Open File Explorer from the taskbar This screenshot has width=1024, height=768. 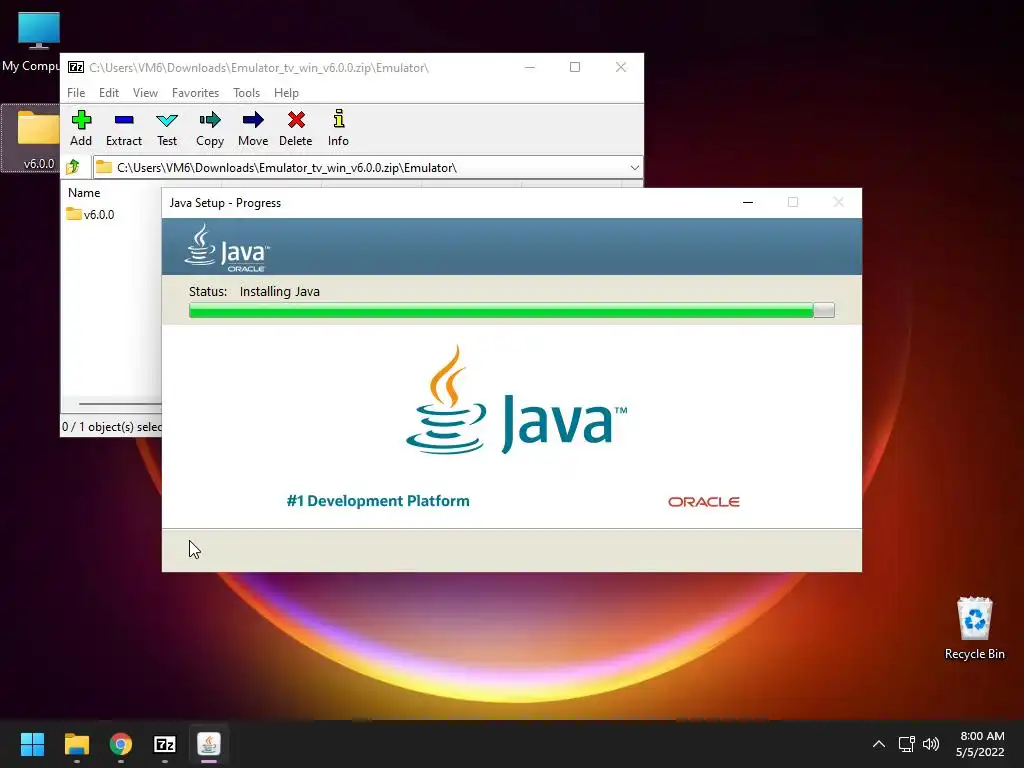click(x=76, y=744)
